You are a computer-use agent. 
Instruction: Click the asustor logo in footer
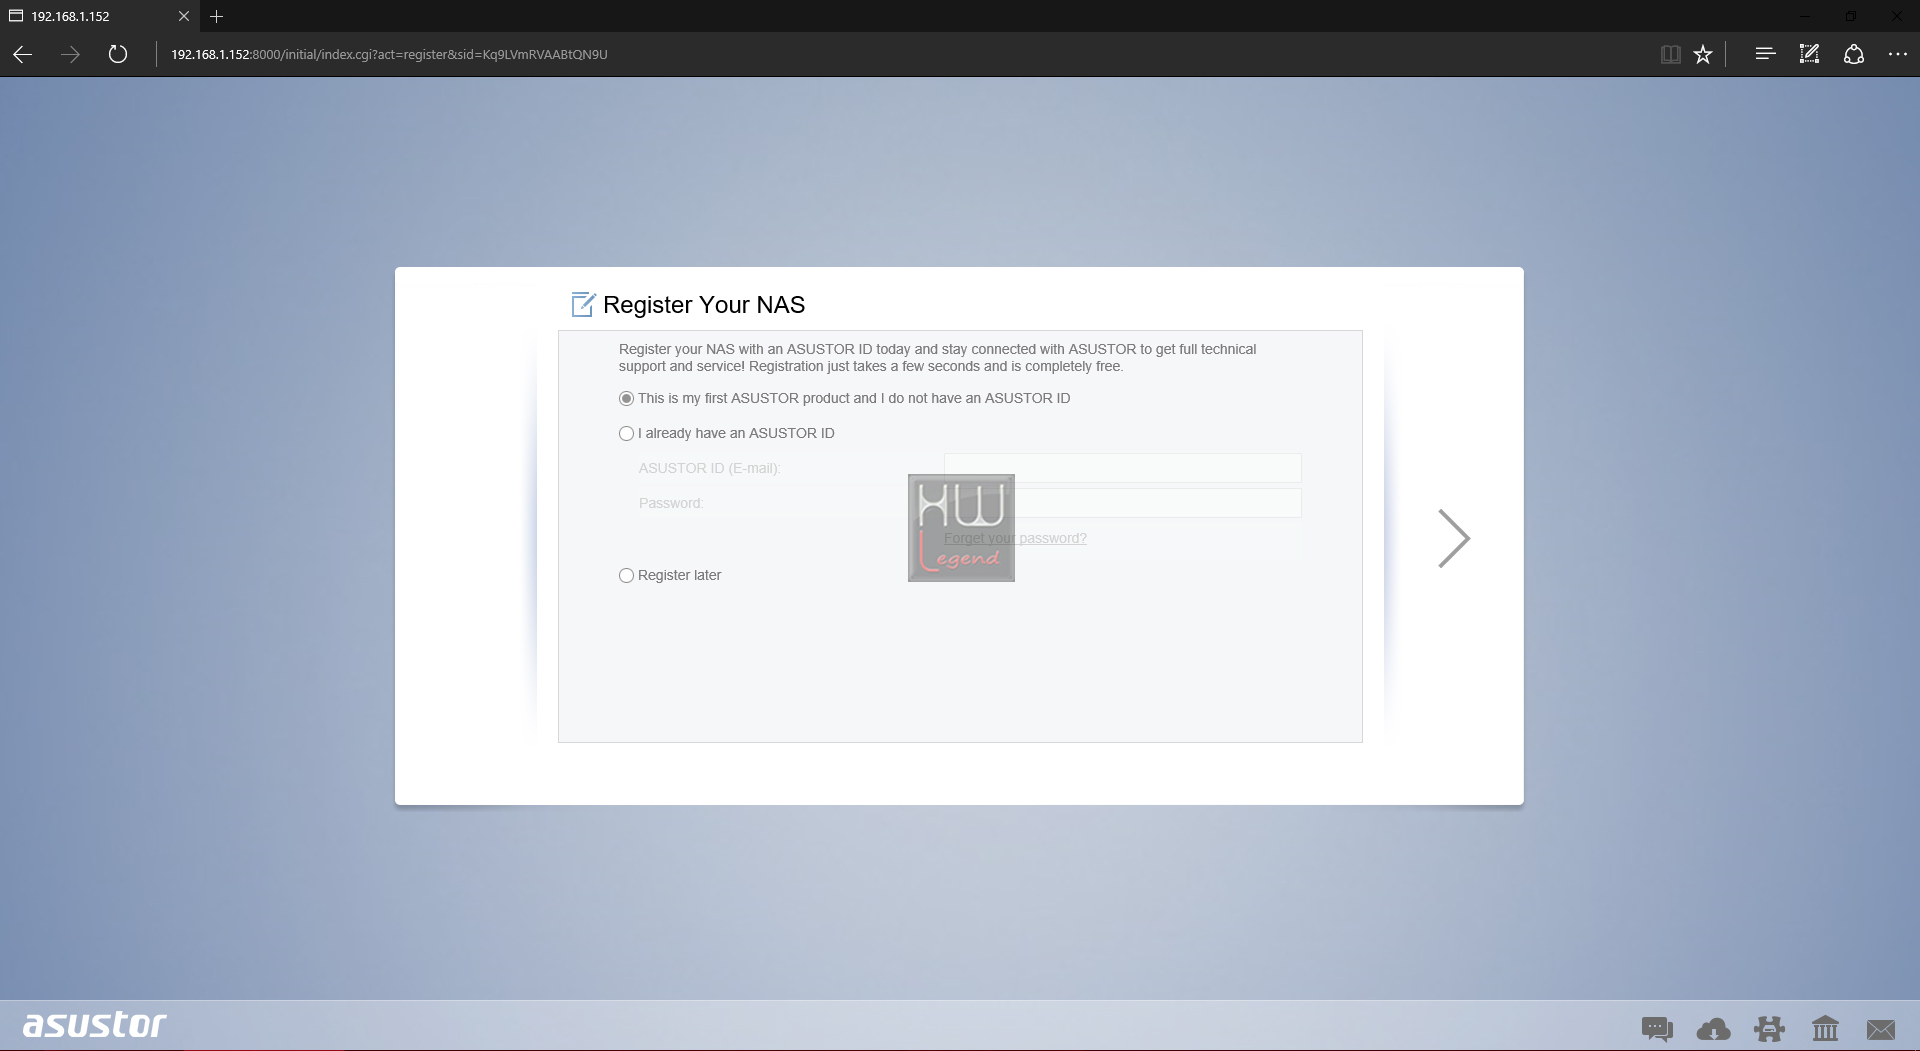pos(95,1025)
